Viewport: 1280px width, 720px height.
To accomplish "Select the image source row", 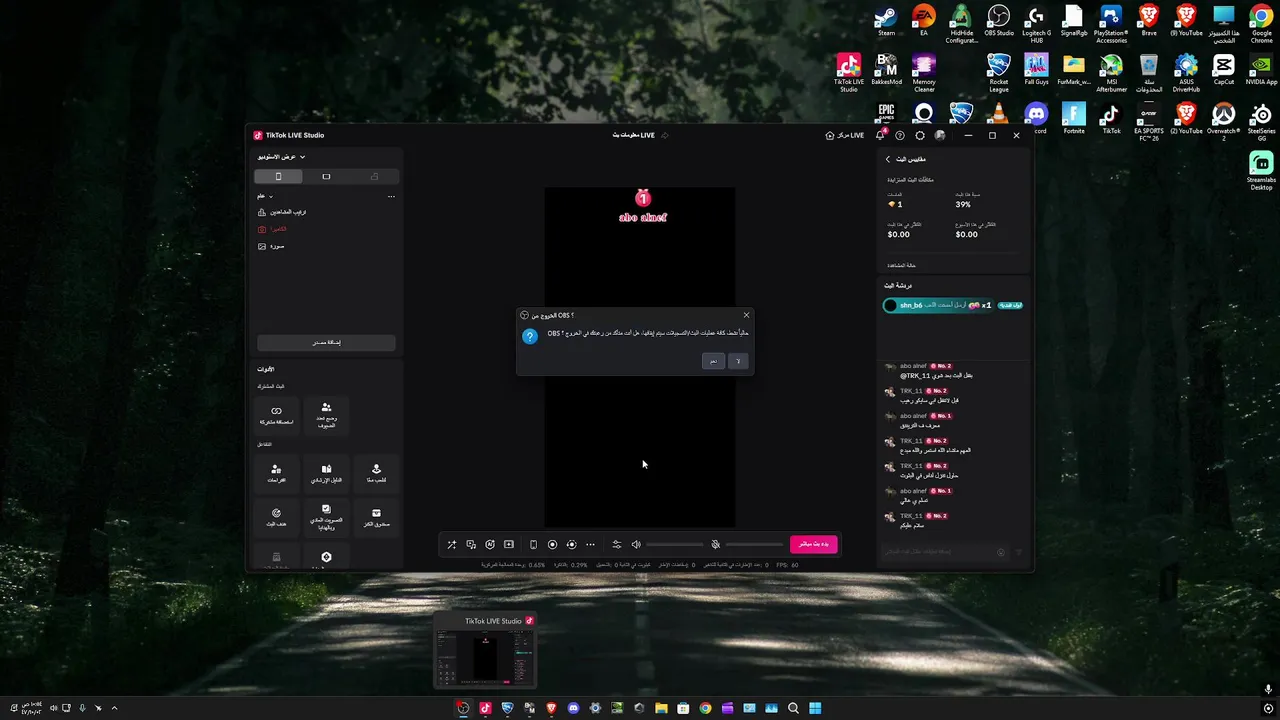I will point(326,246).
